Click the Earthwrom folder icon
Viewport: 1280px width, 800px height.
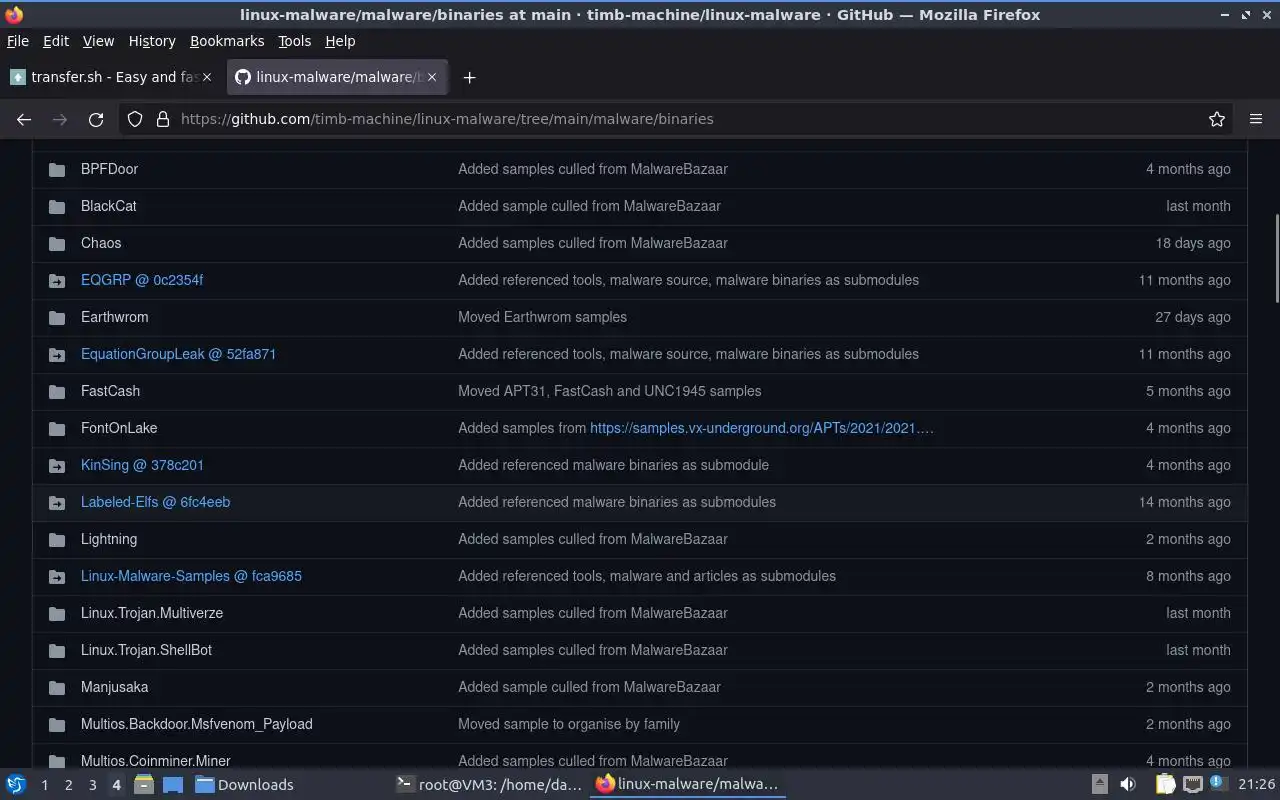[x=57, y=317]
